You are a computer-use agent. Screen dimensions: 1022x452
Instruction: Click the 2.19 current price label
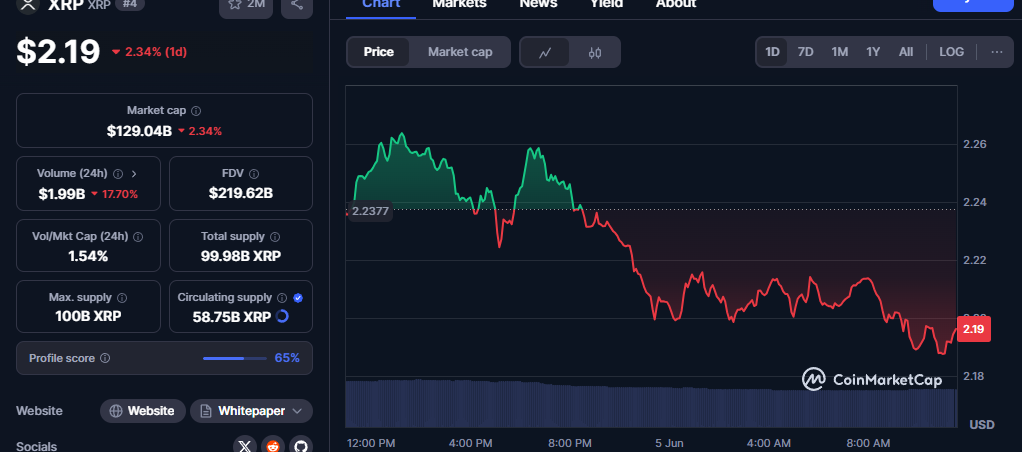[x=973, y=329]
